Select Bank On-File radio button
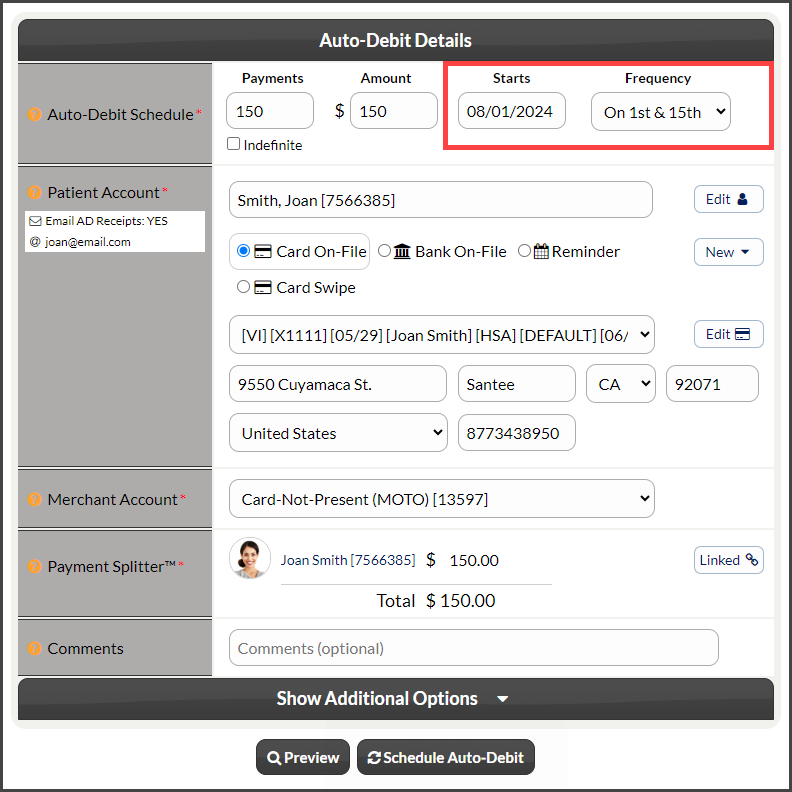Screen dimensions: 792x792 pyautogui.click(x=384, y=251)
